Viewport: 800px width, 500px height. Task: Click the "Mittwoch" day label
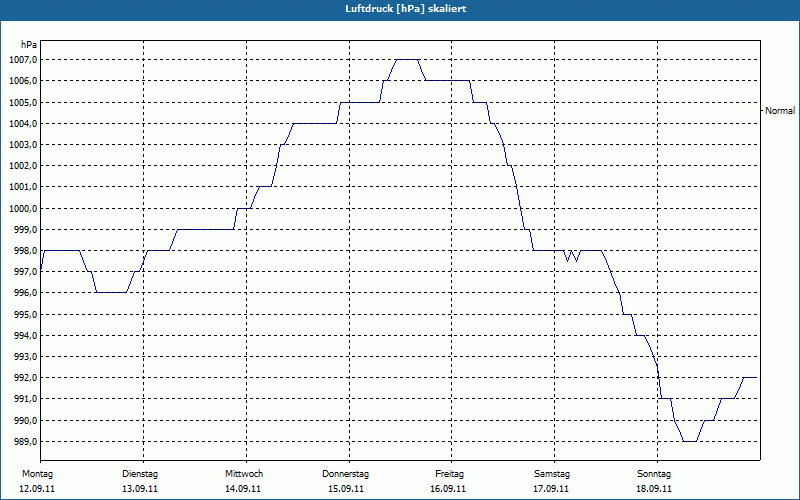[x=244, y=474]
